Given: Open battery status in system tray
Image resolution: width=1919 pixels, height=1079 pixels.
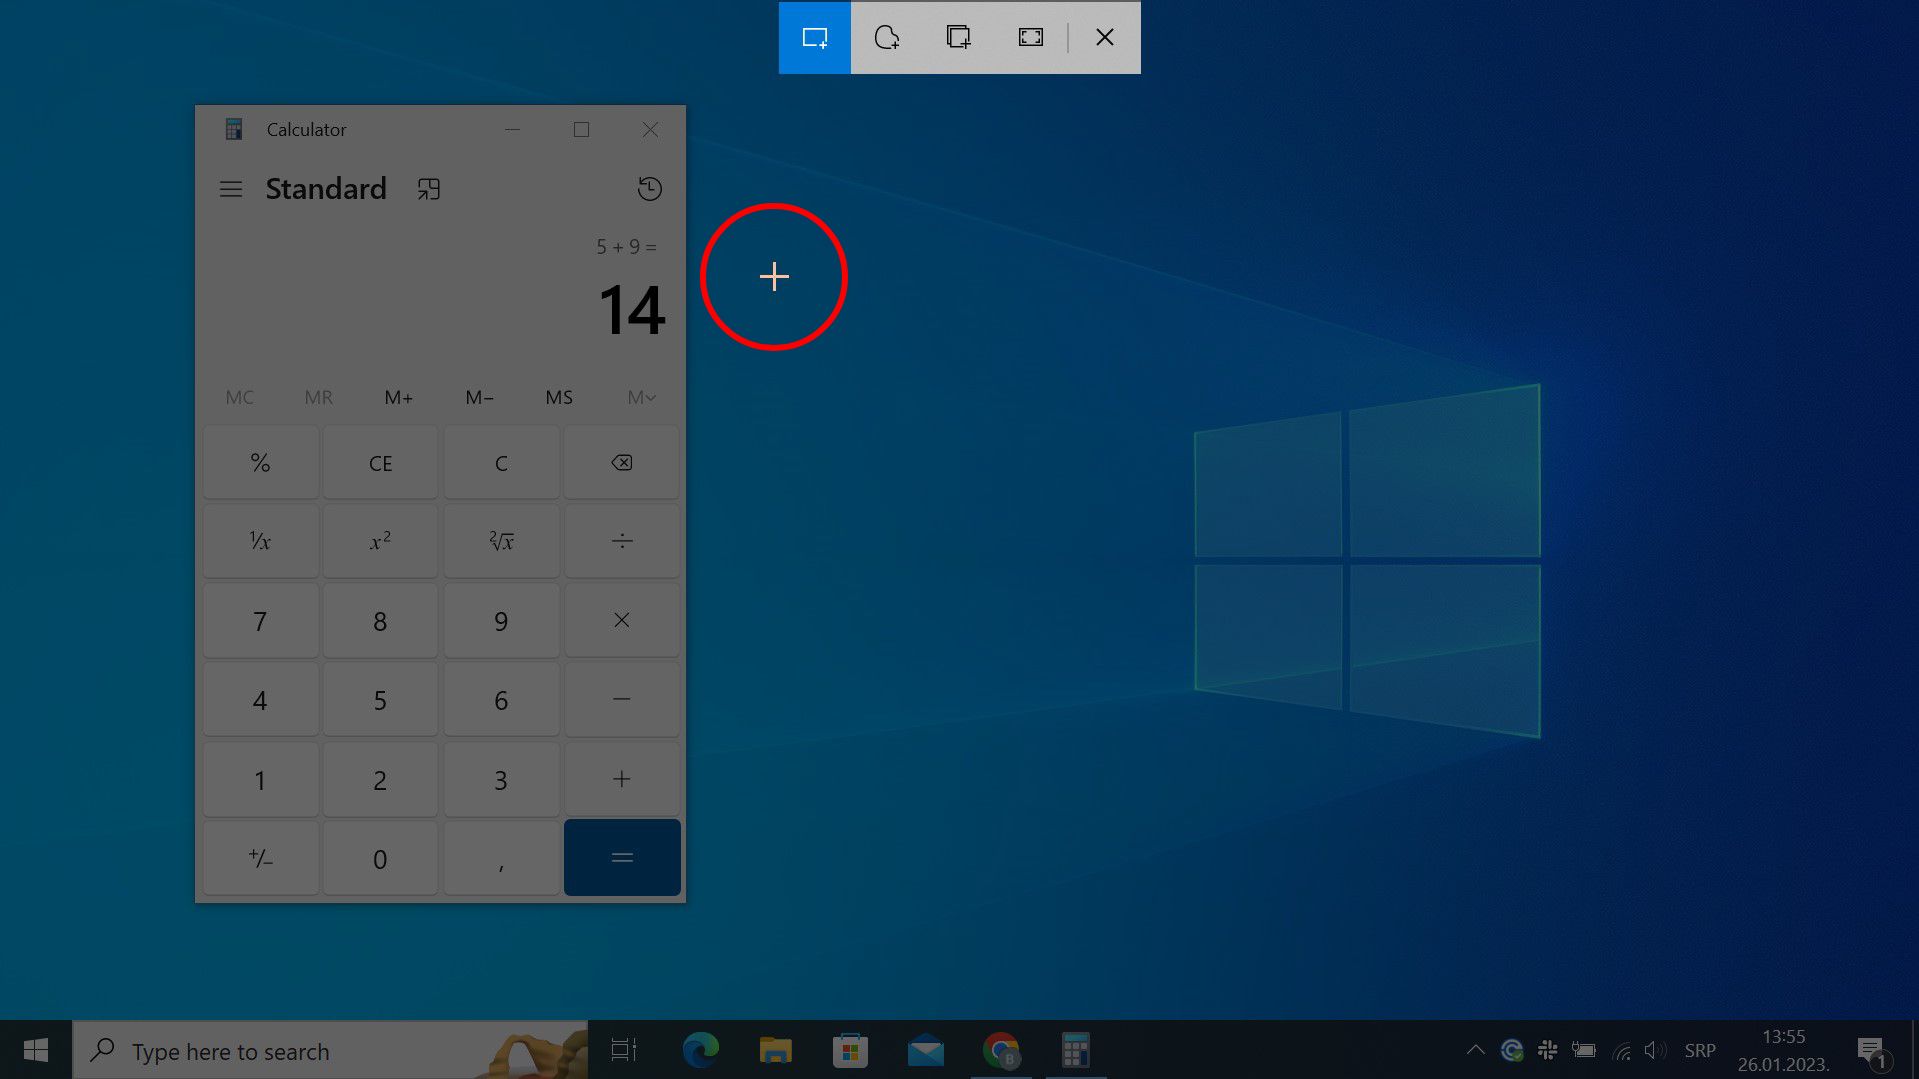Looking at the screenshot, I should click(x=1584, y=1050).
